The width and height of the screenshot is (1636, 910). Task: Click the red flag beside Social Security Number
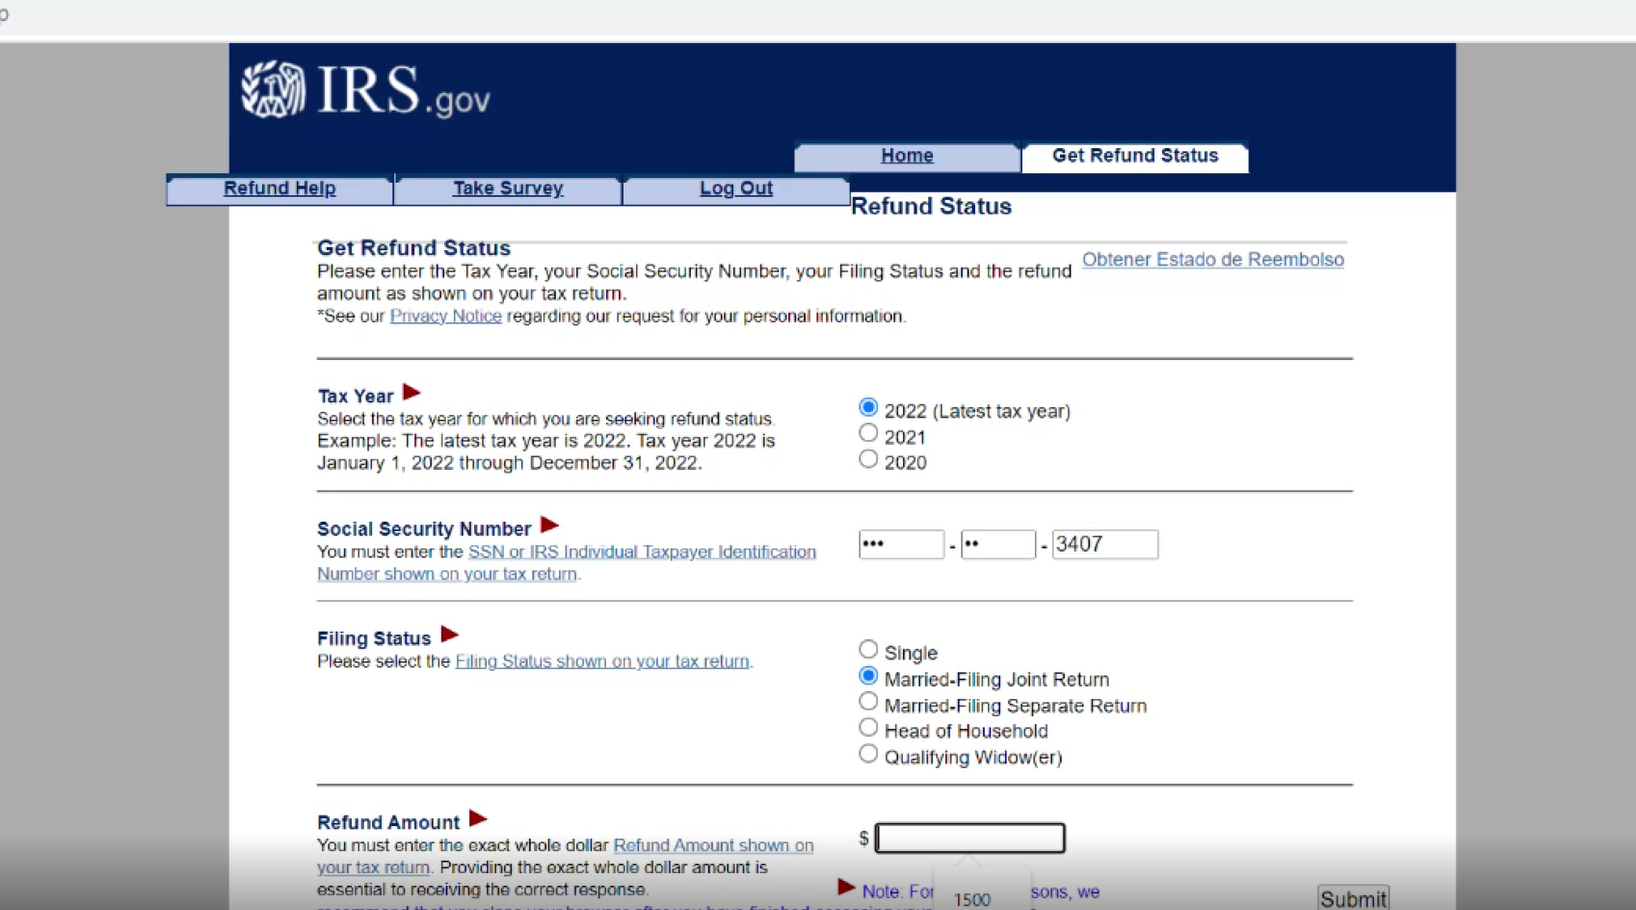click(548, 524)
